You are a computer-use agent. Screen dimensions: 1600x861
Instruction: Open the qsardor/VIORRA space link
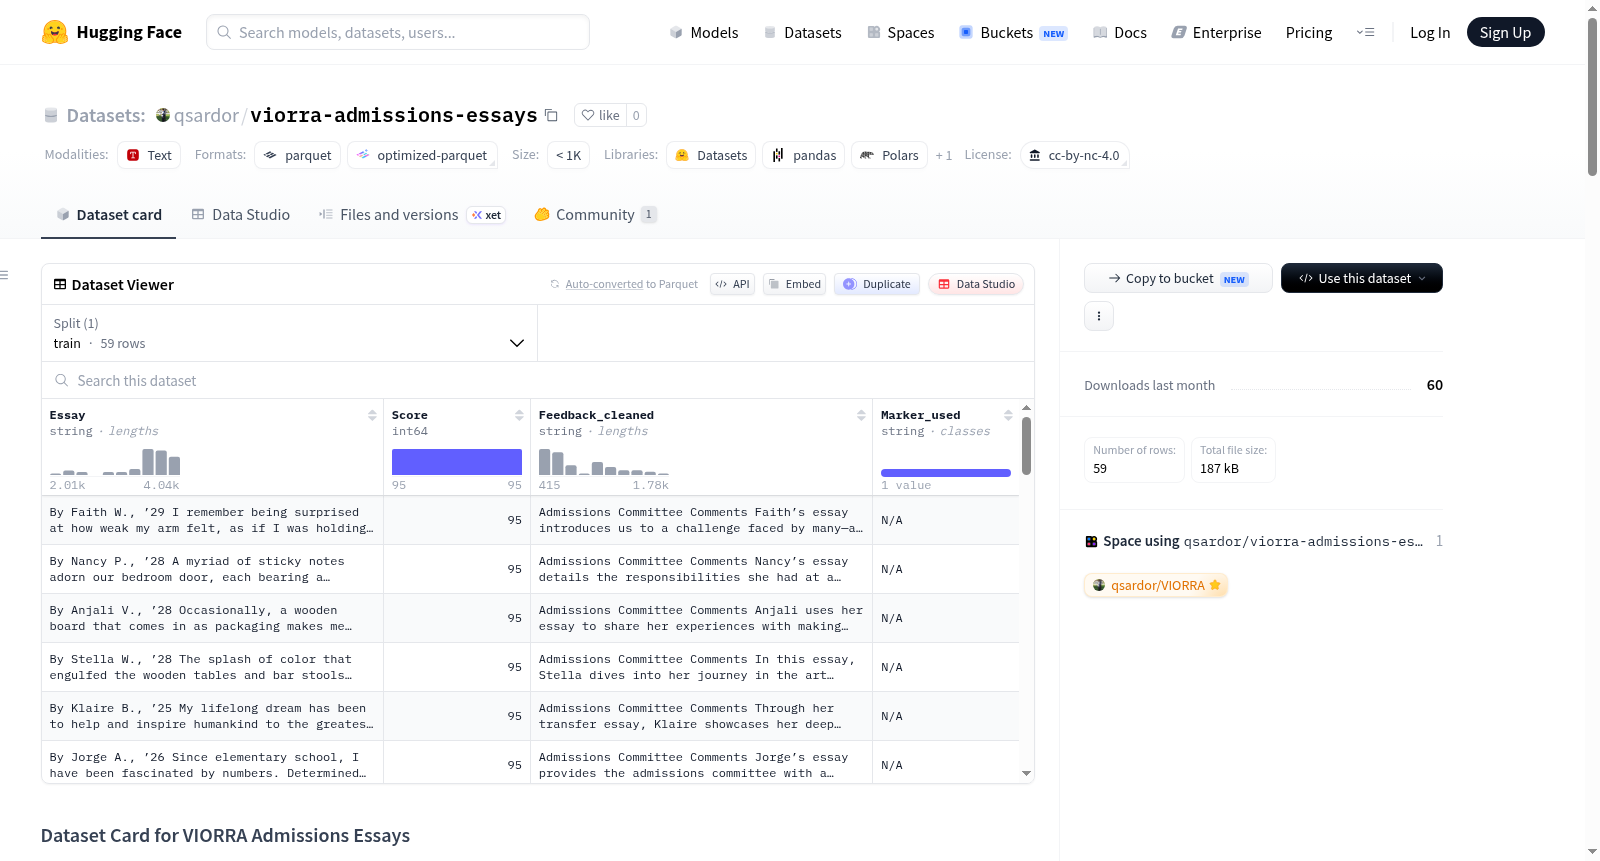coord(1156,585)
